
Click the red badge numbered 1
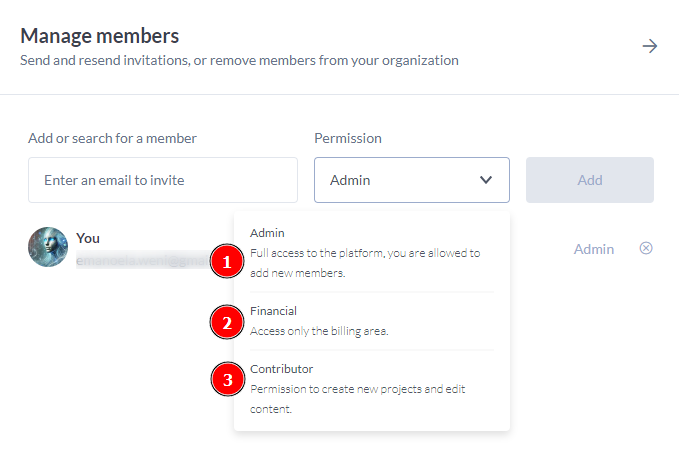227,263
